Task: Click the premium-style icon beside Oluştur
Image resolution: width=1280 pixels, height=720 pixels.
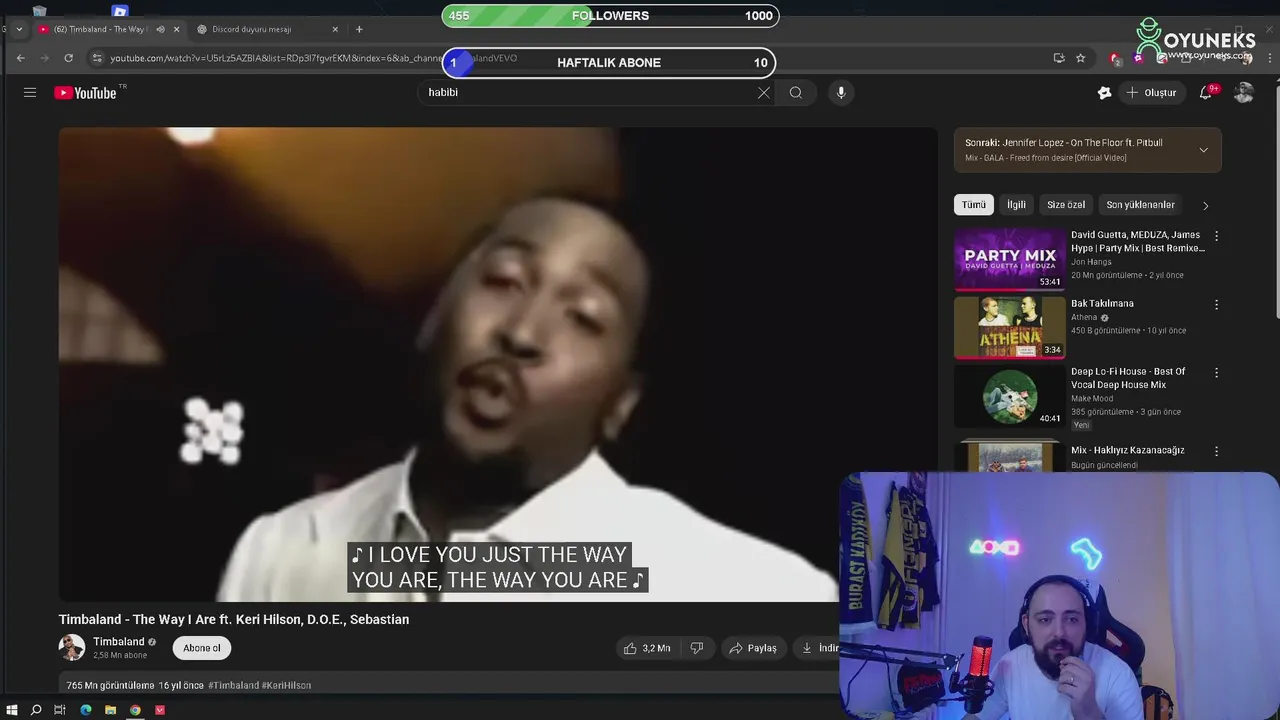Action: (1104, 92)
